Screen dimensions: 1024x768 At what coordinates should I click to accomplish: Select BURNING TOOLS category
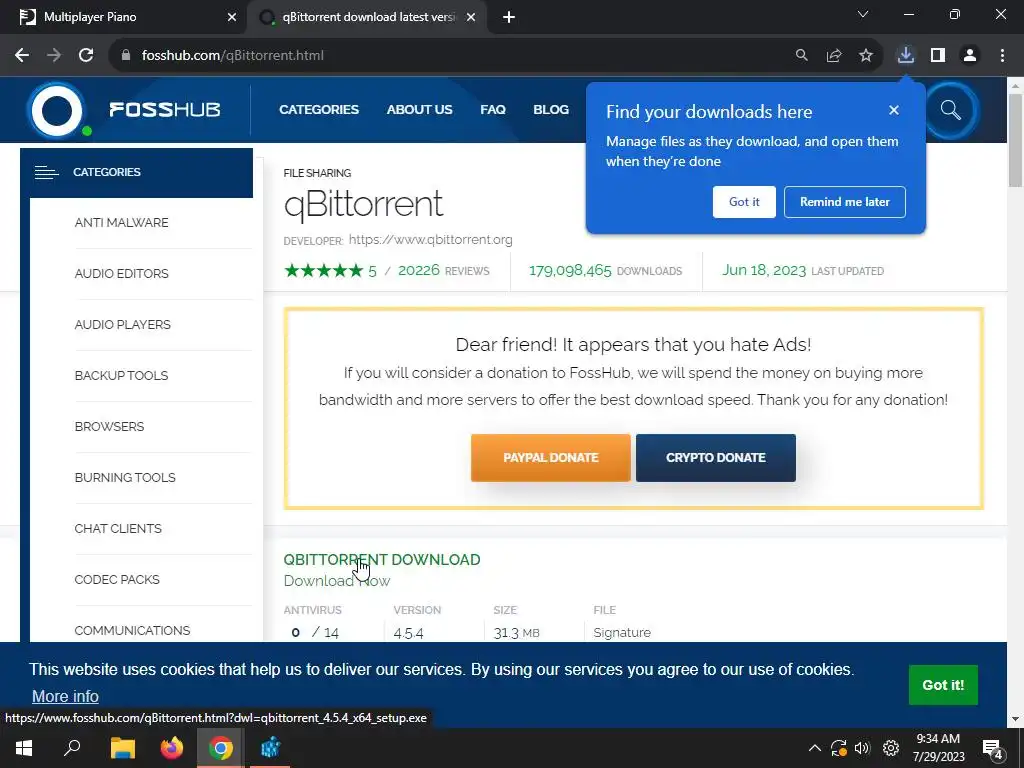click(x=125, y=477)
